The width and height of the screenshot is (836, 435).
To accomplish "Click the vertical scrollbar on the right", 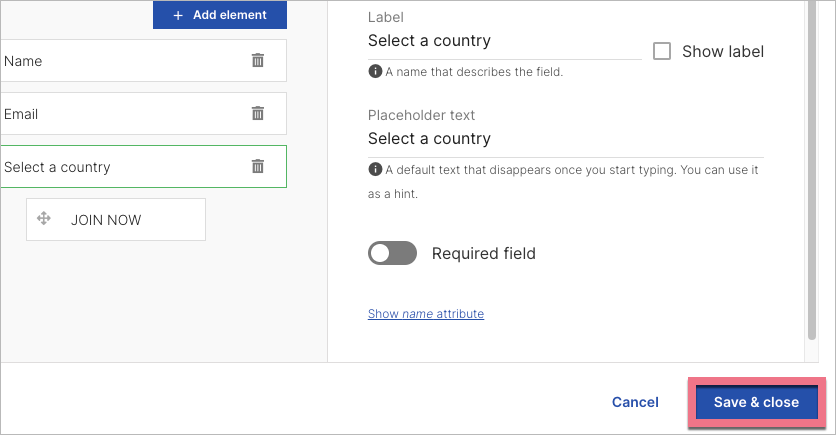I will coord(810,170).
